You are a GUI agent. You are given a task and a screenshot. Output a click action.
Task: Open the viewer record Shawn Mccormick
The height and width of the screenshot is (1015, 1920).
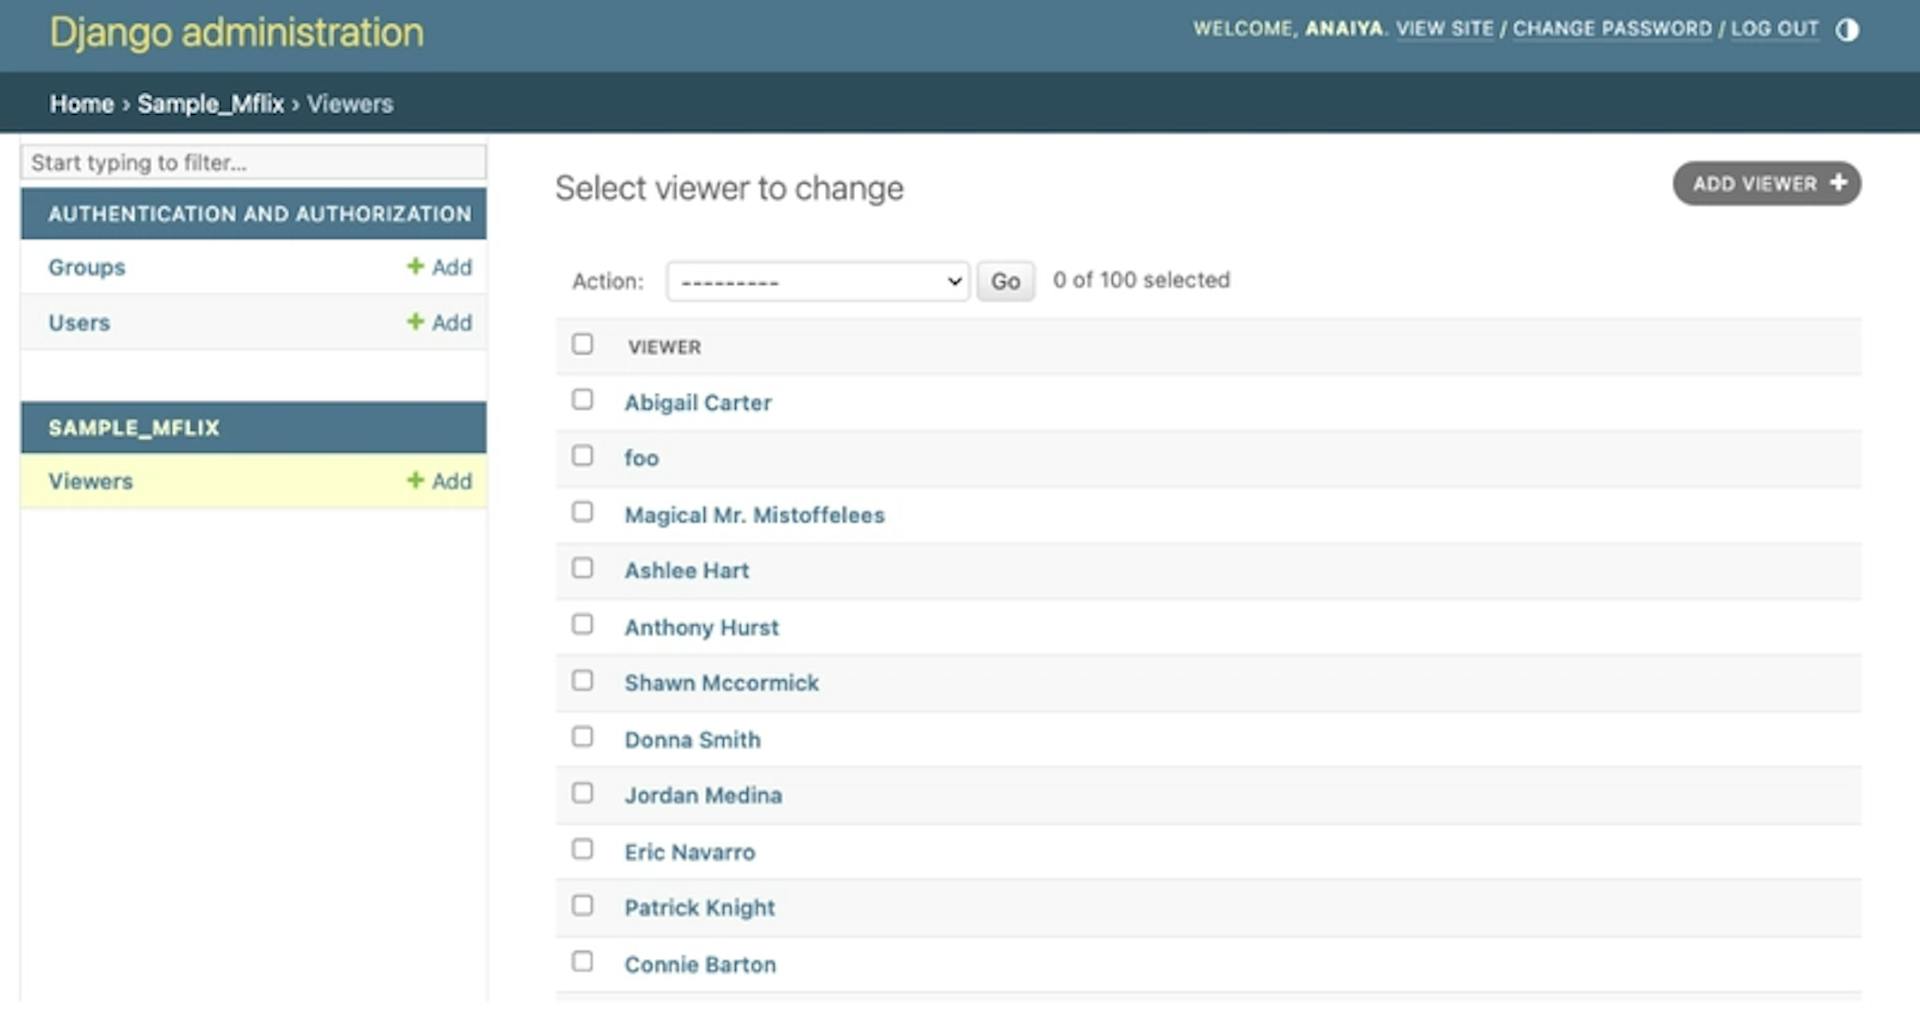click(x=721, y=683)
